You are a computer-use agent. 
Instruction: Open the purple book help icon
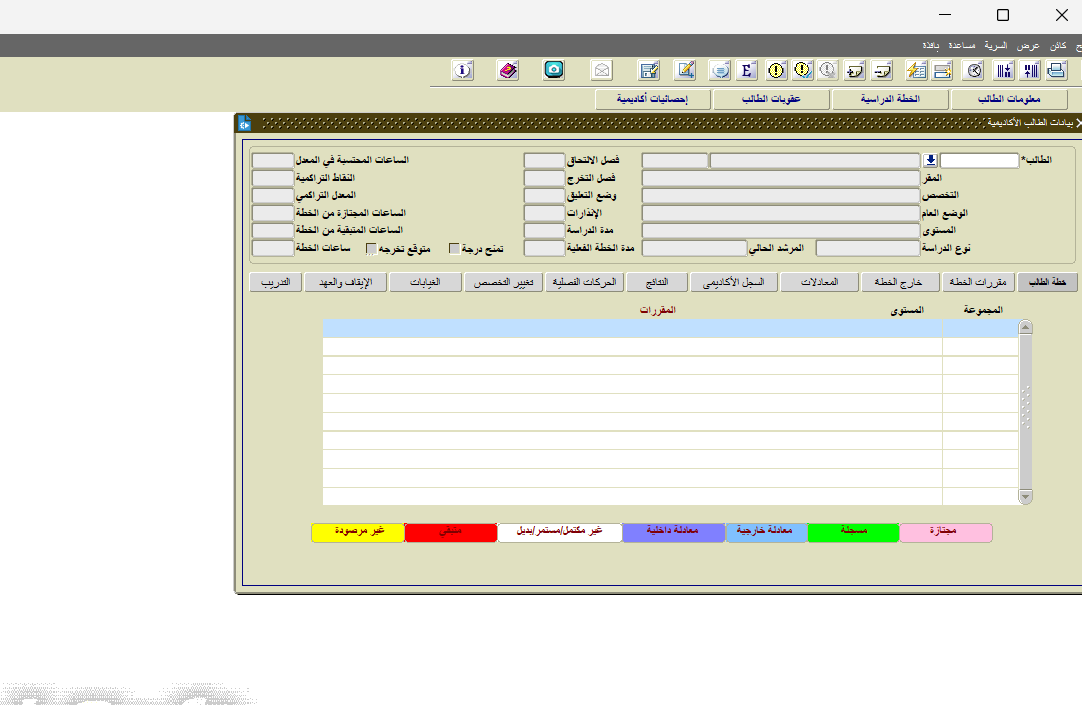coord(508,70)
